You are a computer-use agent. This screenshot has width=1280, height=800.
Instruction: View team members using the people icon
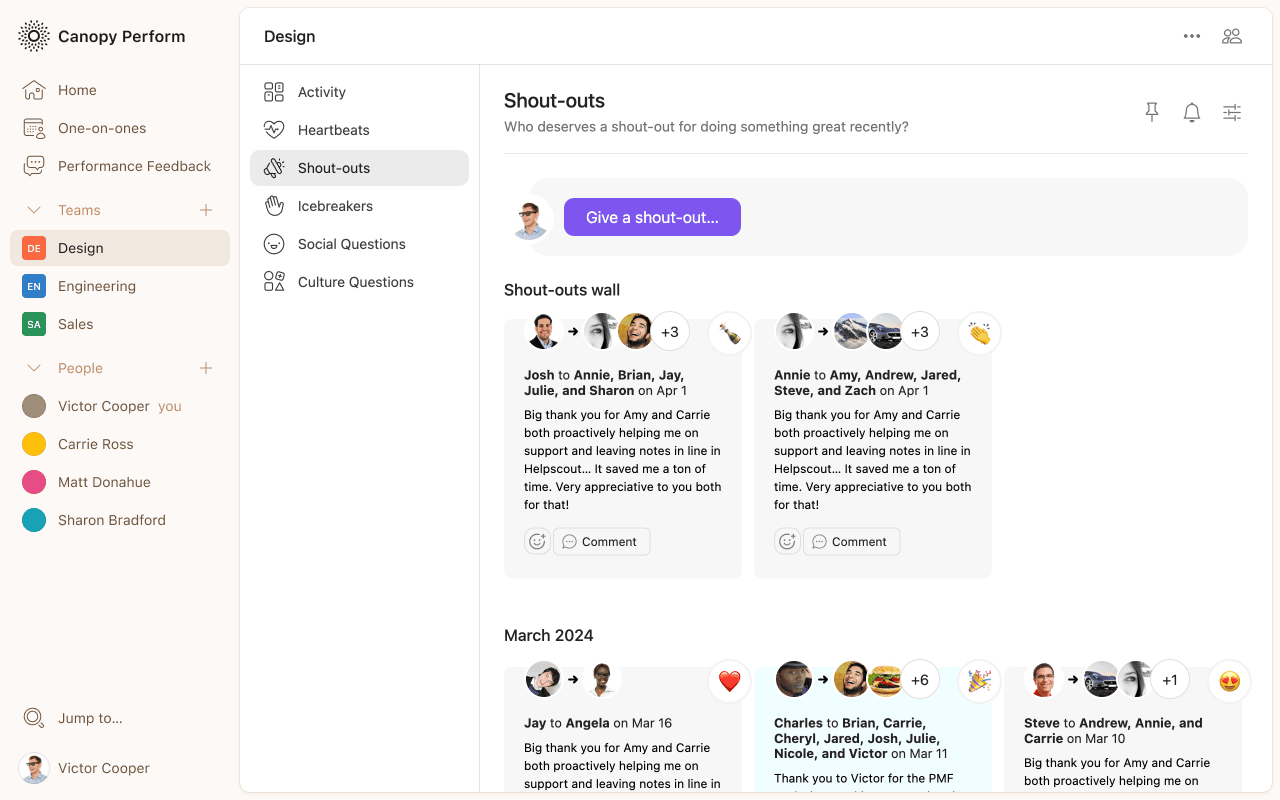[x=1232, y=36]
